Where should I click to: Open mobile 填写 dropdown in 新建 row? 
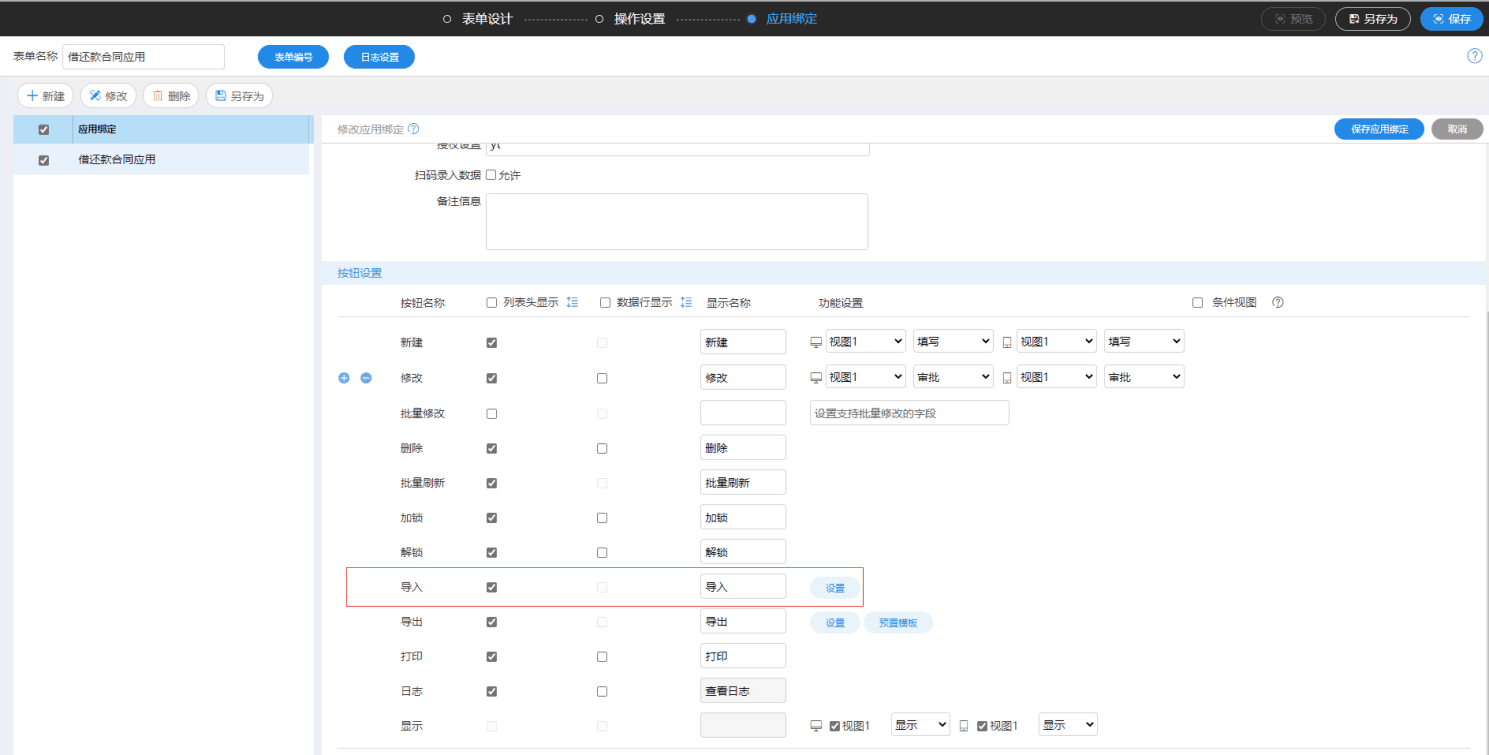pyautogui.click(x=1144, y=342)
